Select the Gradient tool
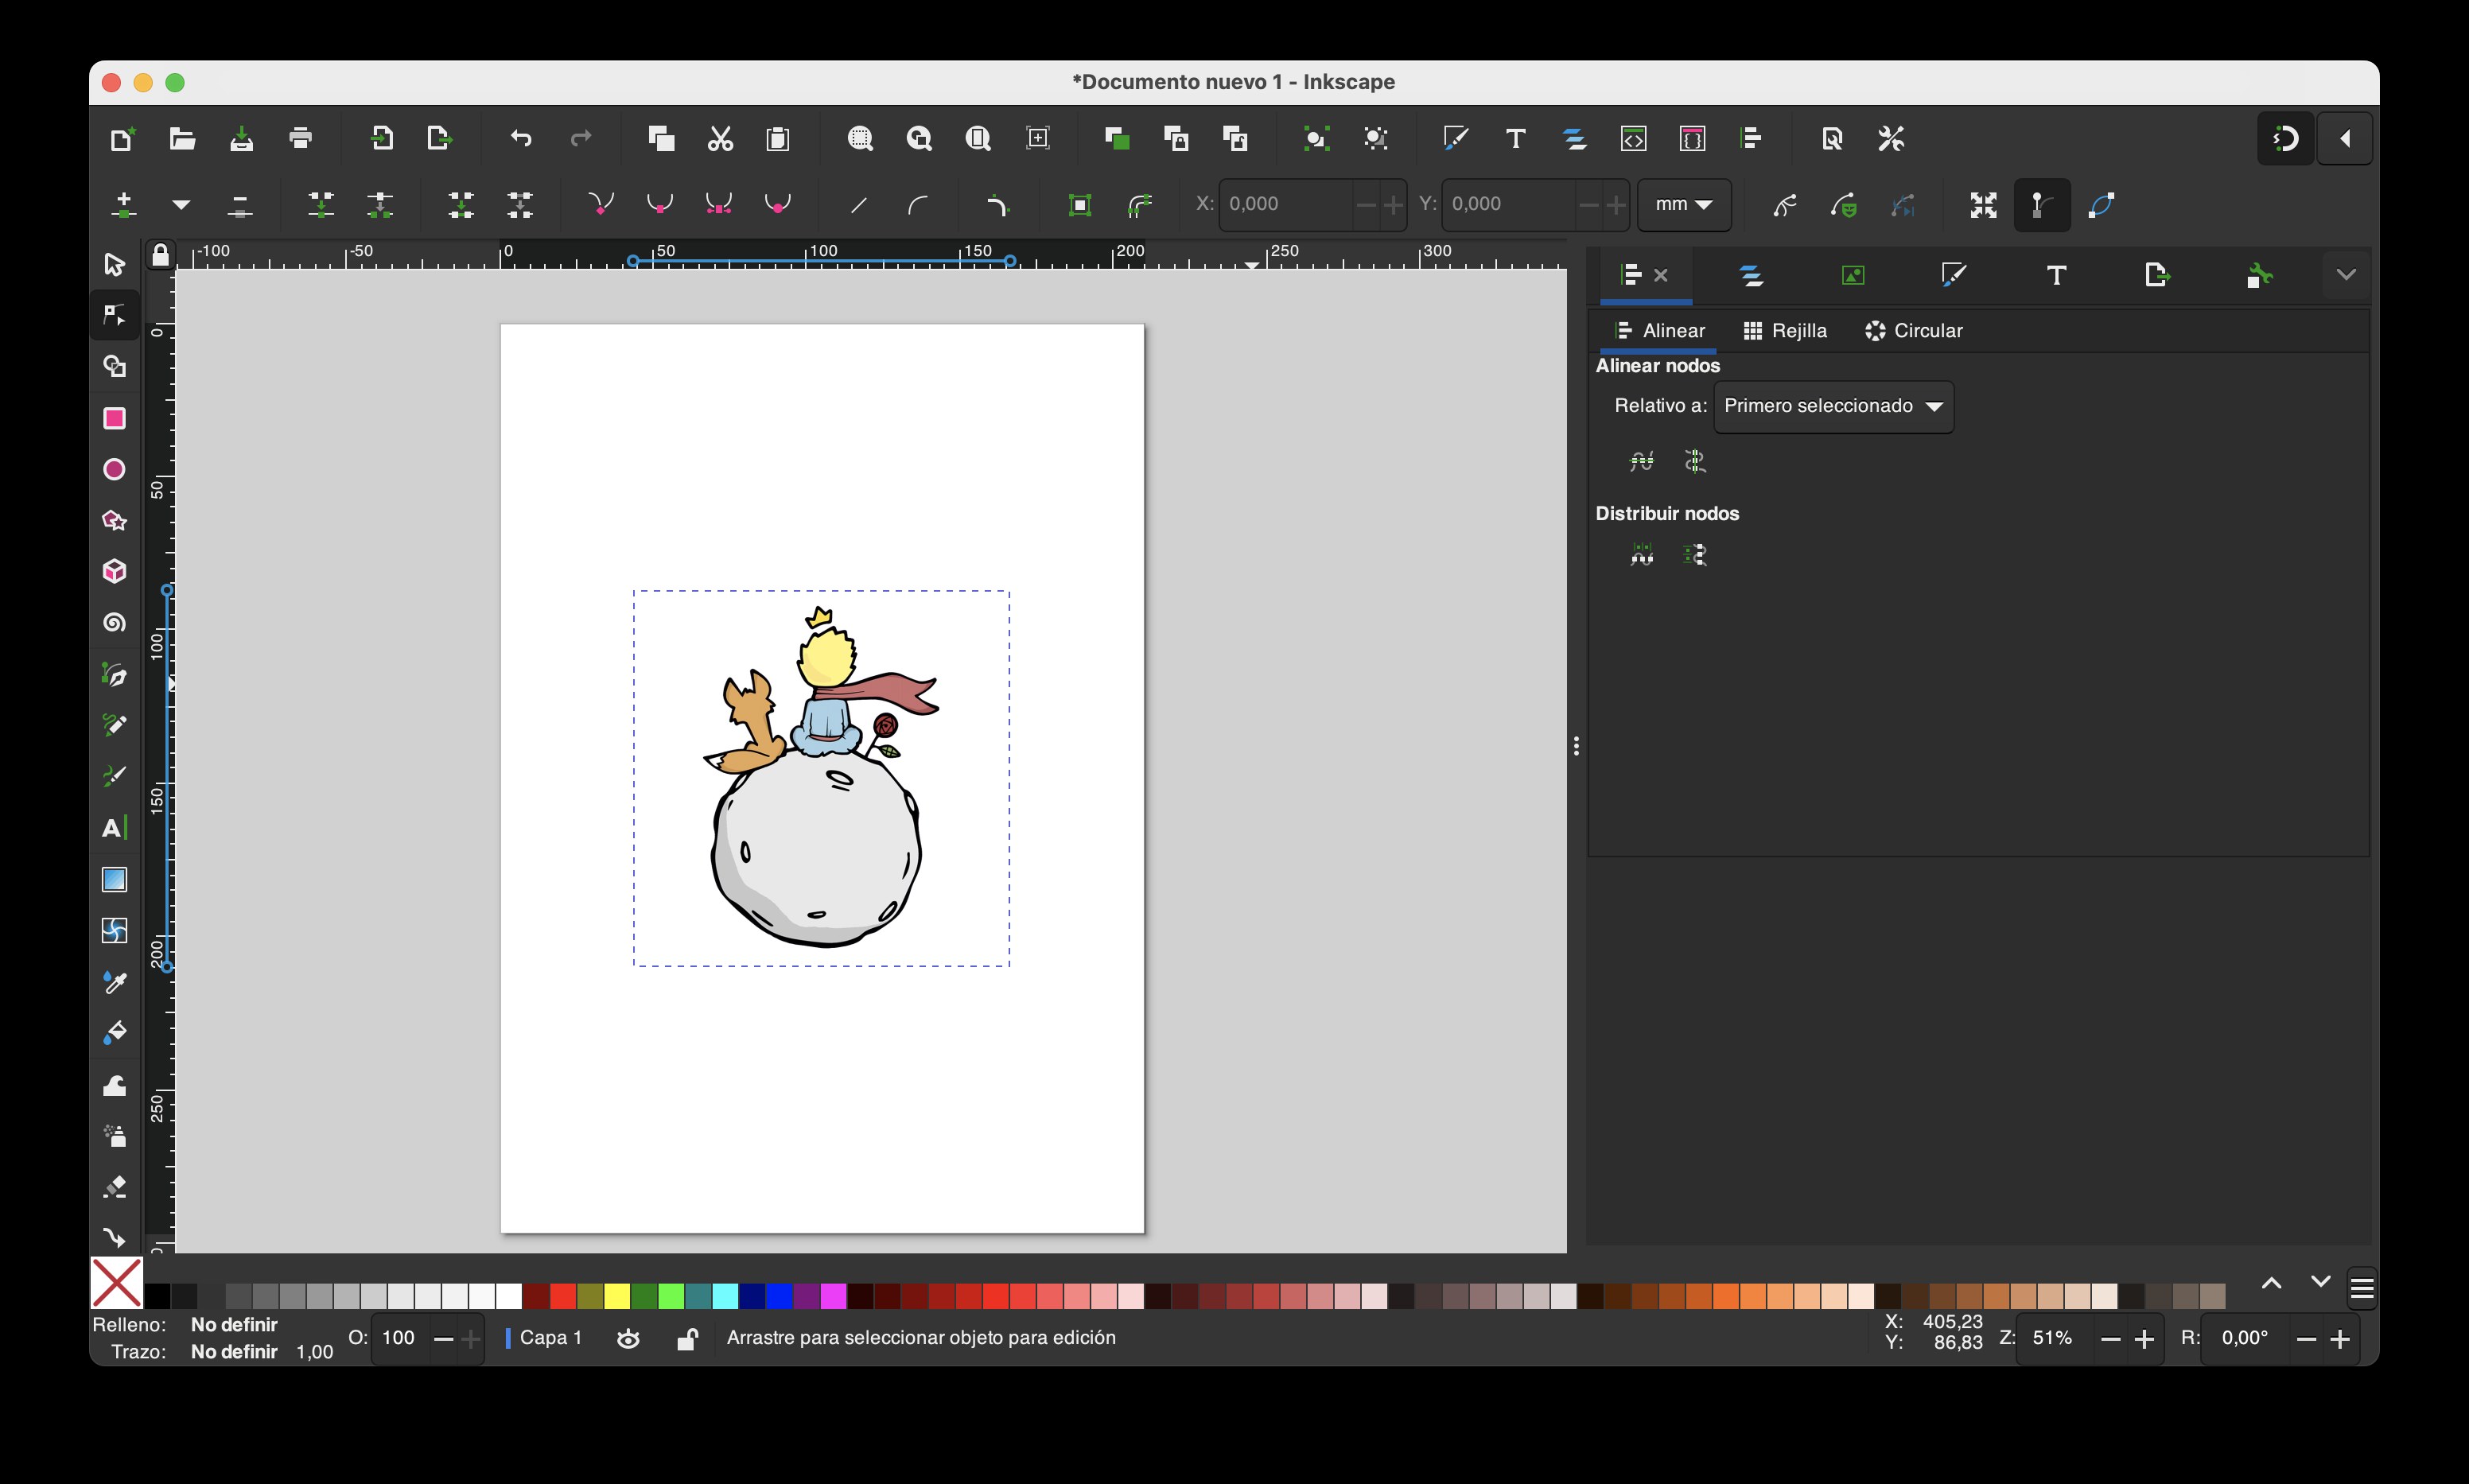2469x1484 pixels. pos(114,879)
